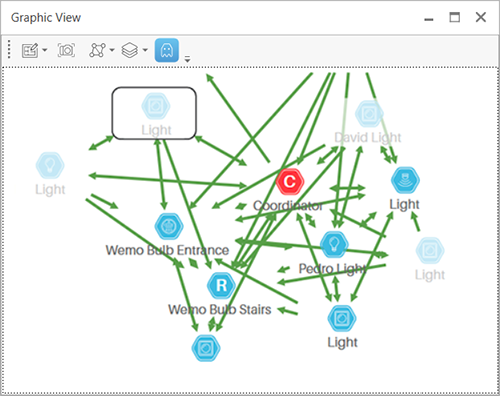Select the red Coordinator node
Image resolution: width=500 pixels, height=396 pixels.
click(x=290, y=181)
